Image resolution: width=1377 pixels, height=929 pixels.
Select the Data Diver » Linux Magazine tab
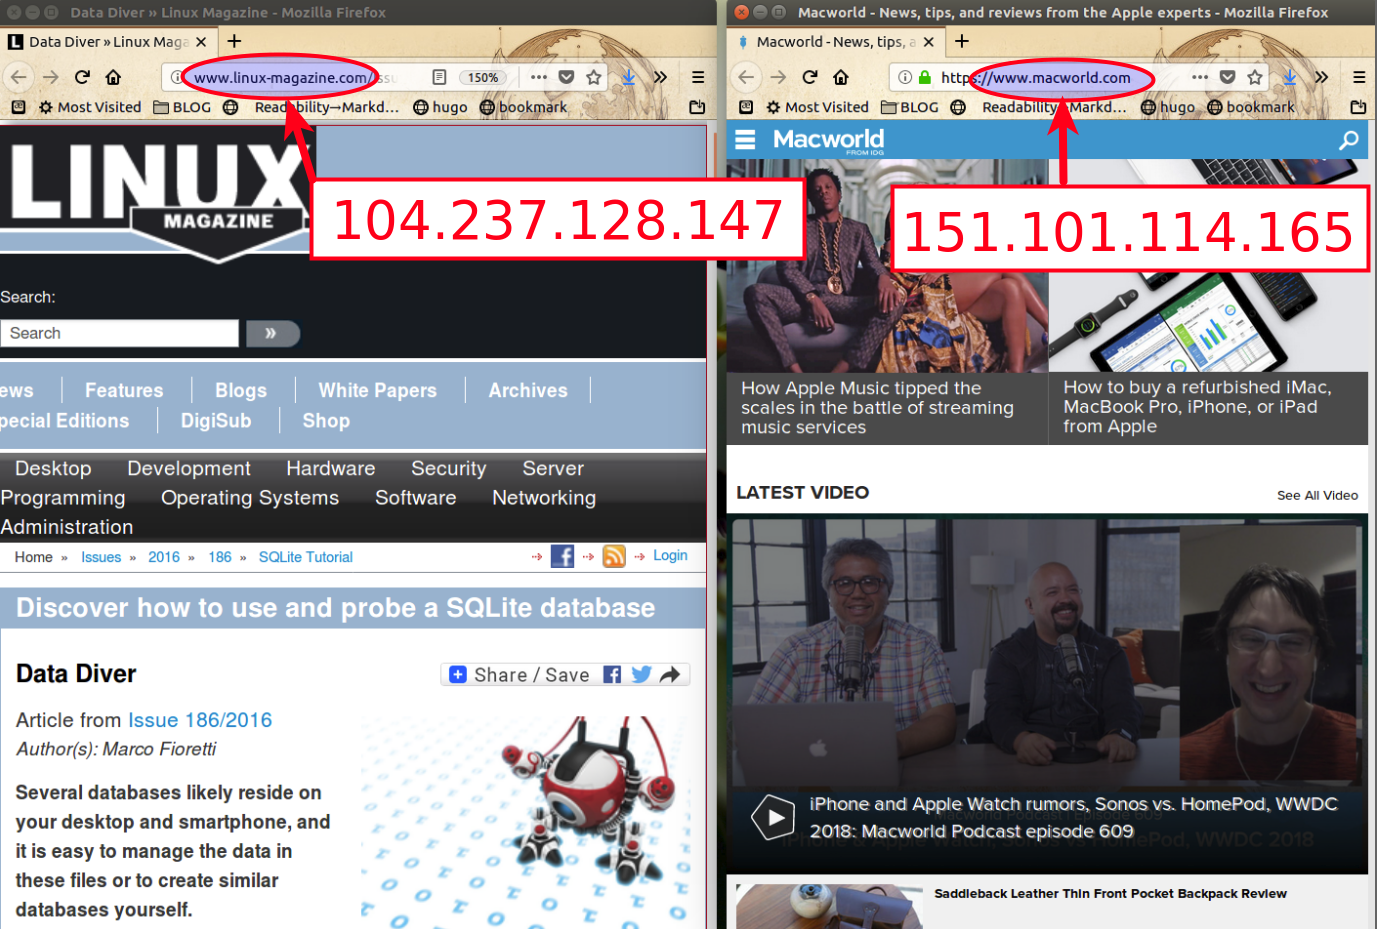(x=108, y=42)
